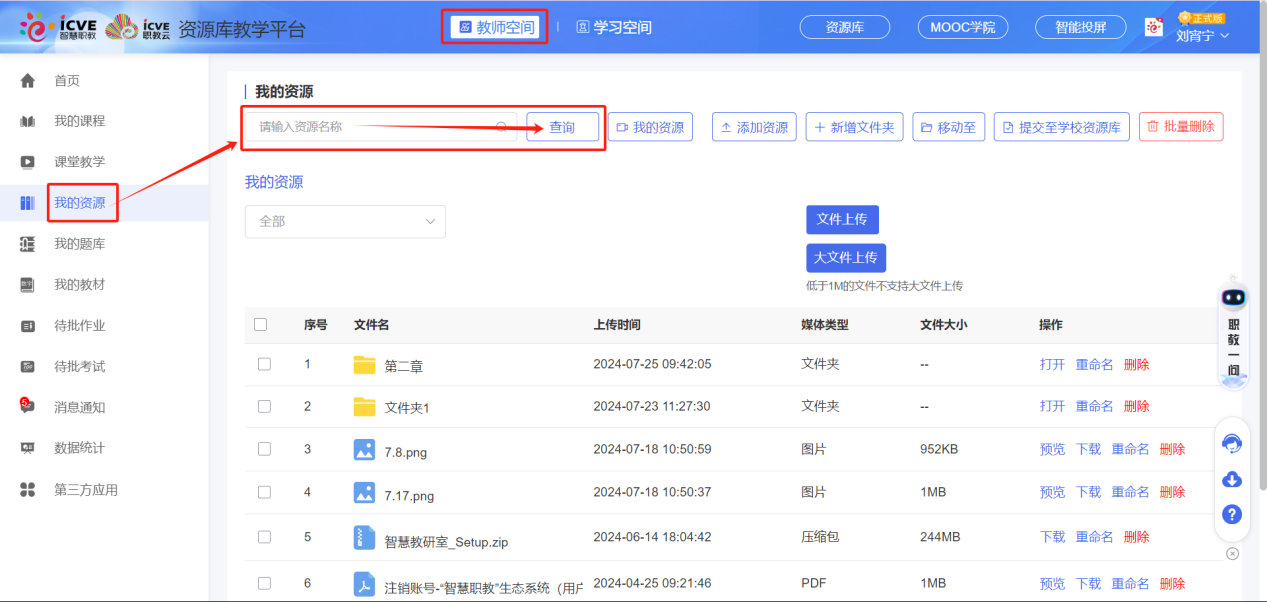Screen dimensions: 1267x602
Task: Click the customer service headset icon
Action: pyautogui.click(x=1232, y=443)
